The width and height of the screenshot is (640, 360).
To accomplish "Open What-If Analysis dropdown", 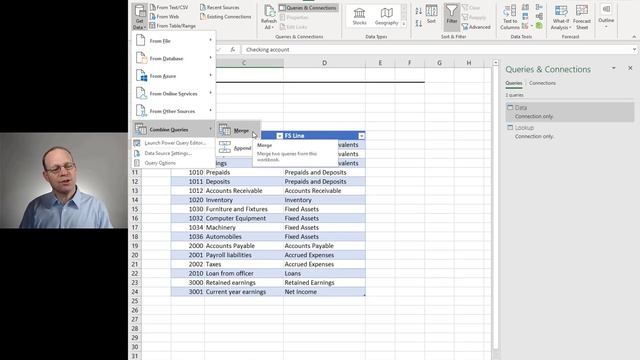I will [561, 17].
